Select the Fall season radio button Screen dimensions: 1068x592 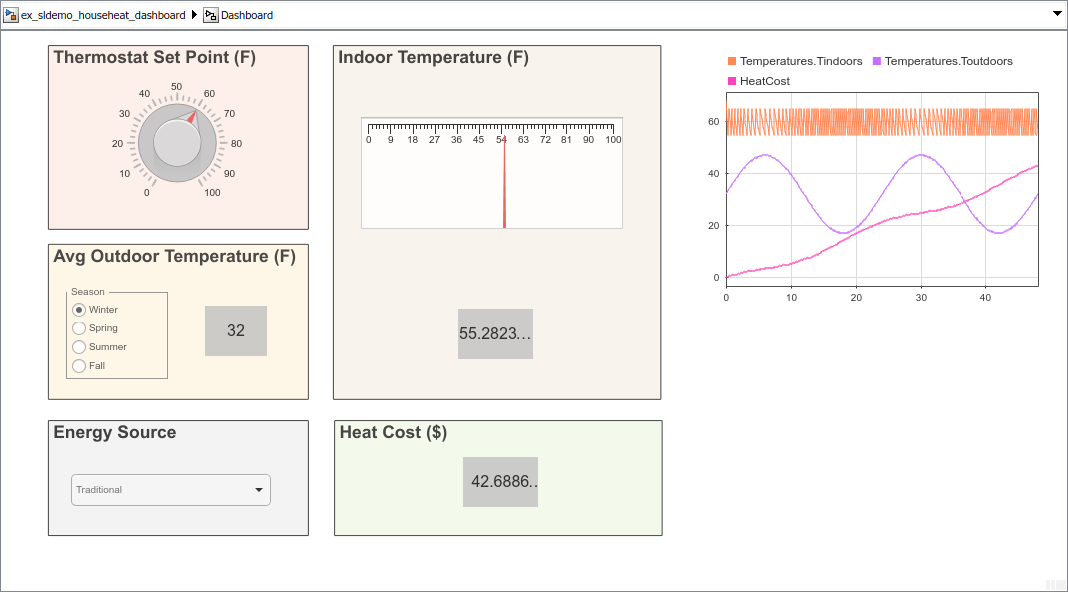79,365
